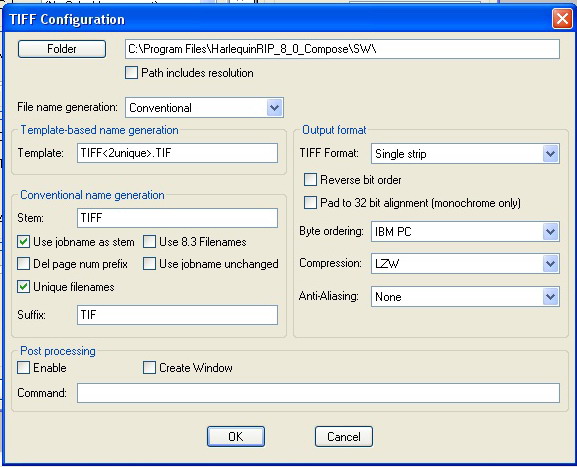Check Pad to 32 bit alignment

click(x=310, y=202)
